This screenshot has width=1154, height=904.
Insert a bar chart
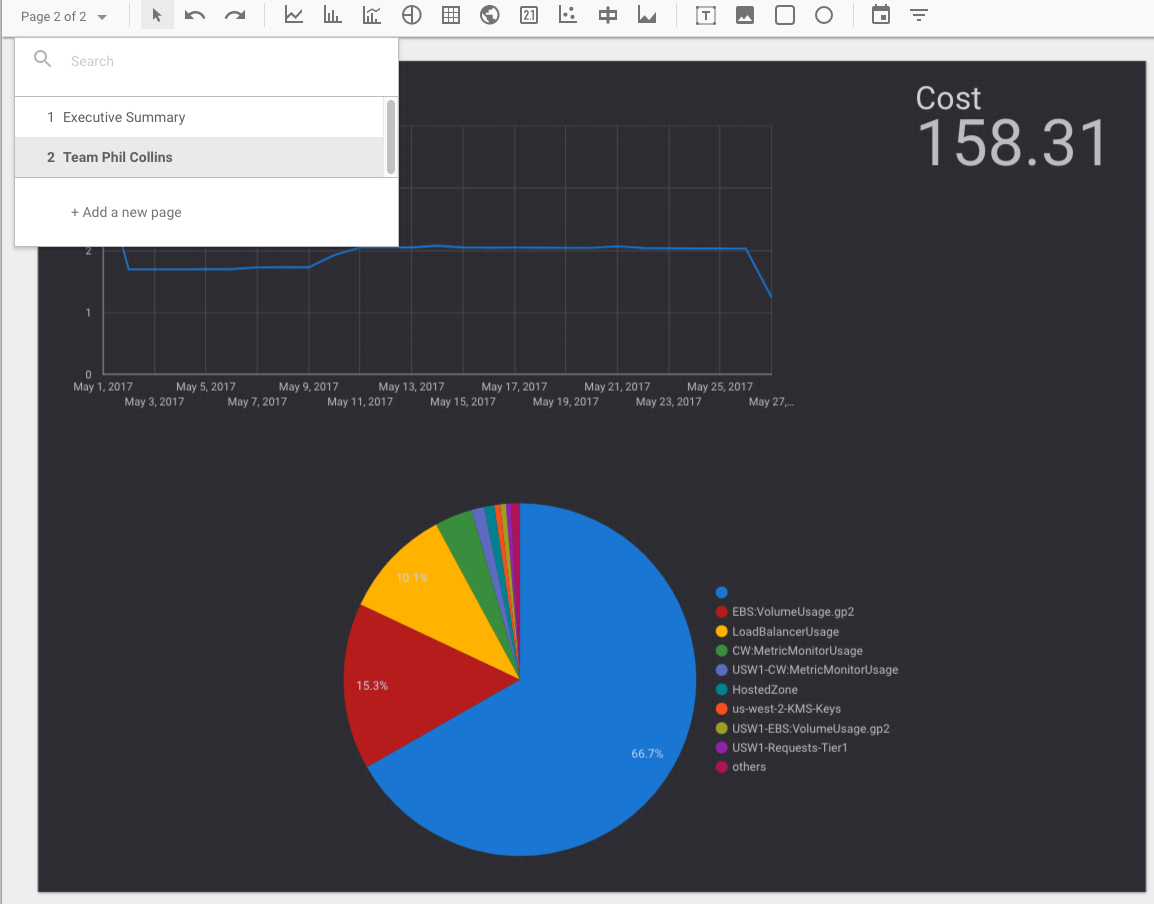pos(333,16)
